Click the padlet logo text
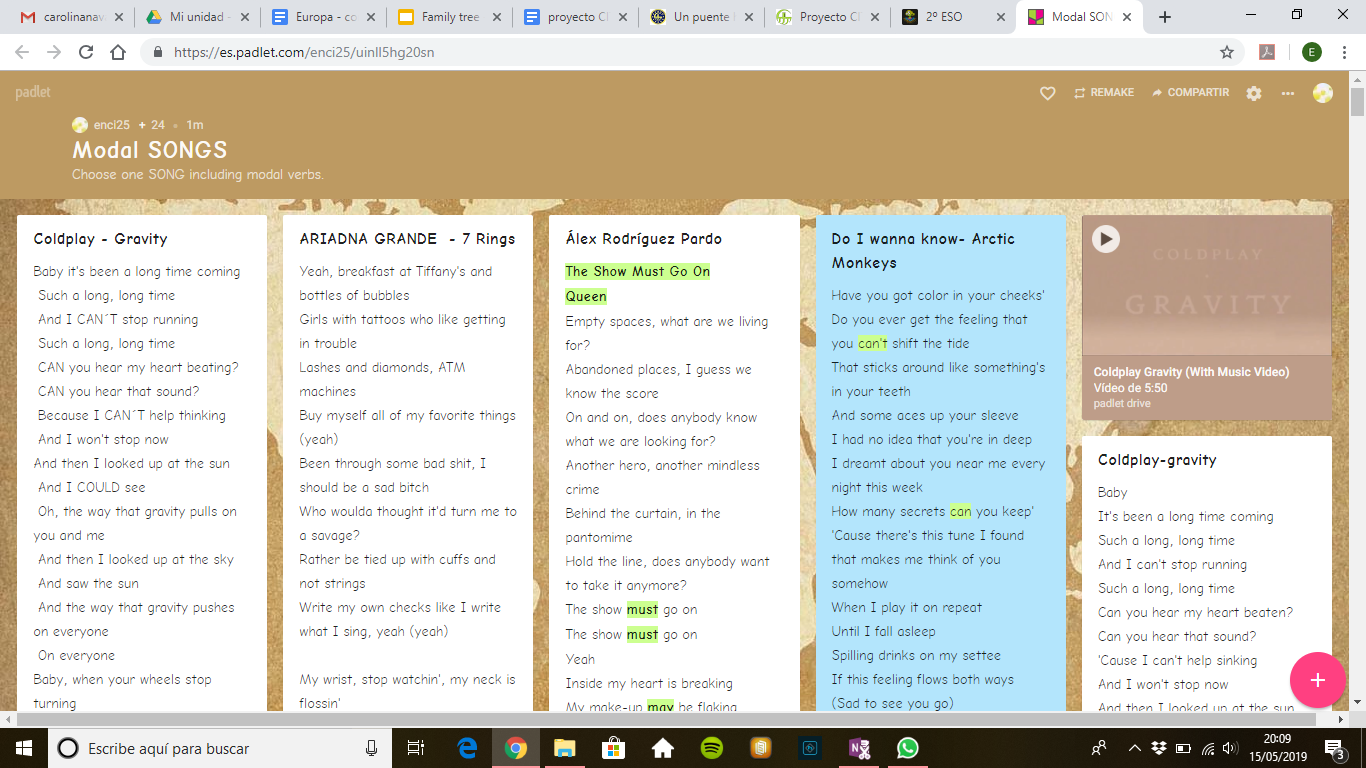 33,93
